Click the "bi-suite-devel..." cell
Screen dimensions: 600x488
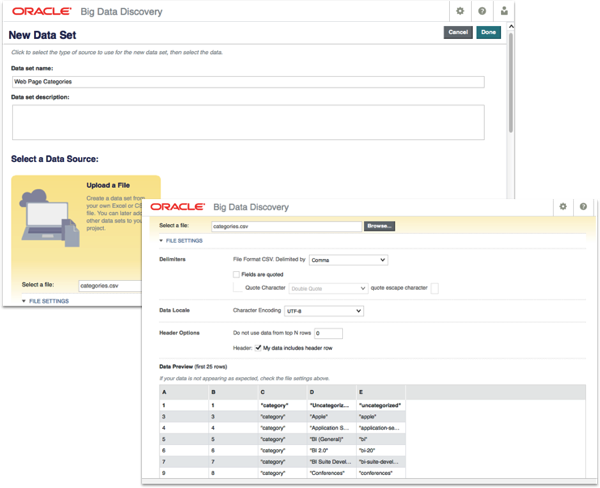coord(381,462)
